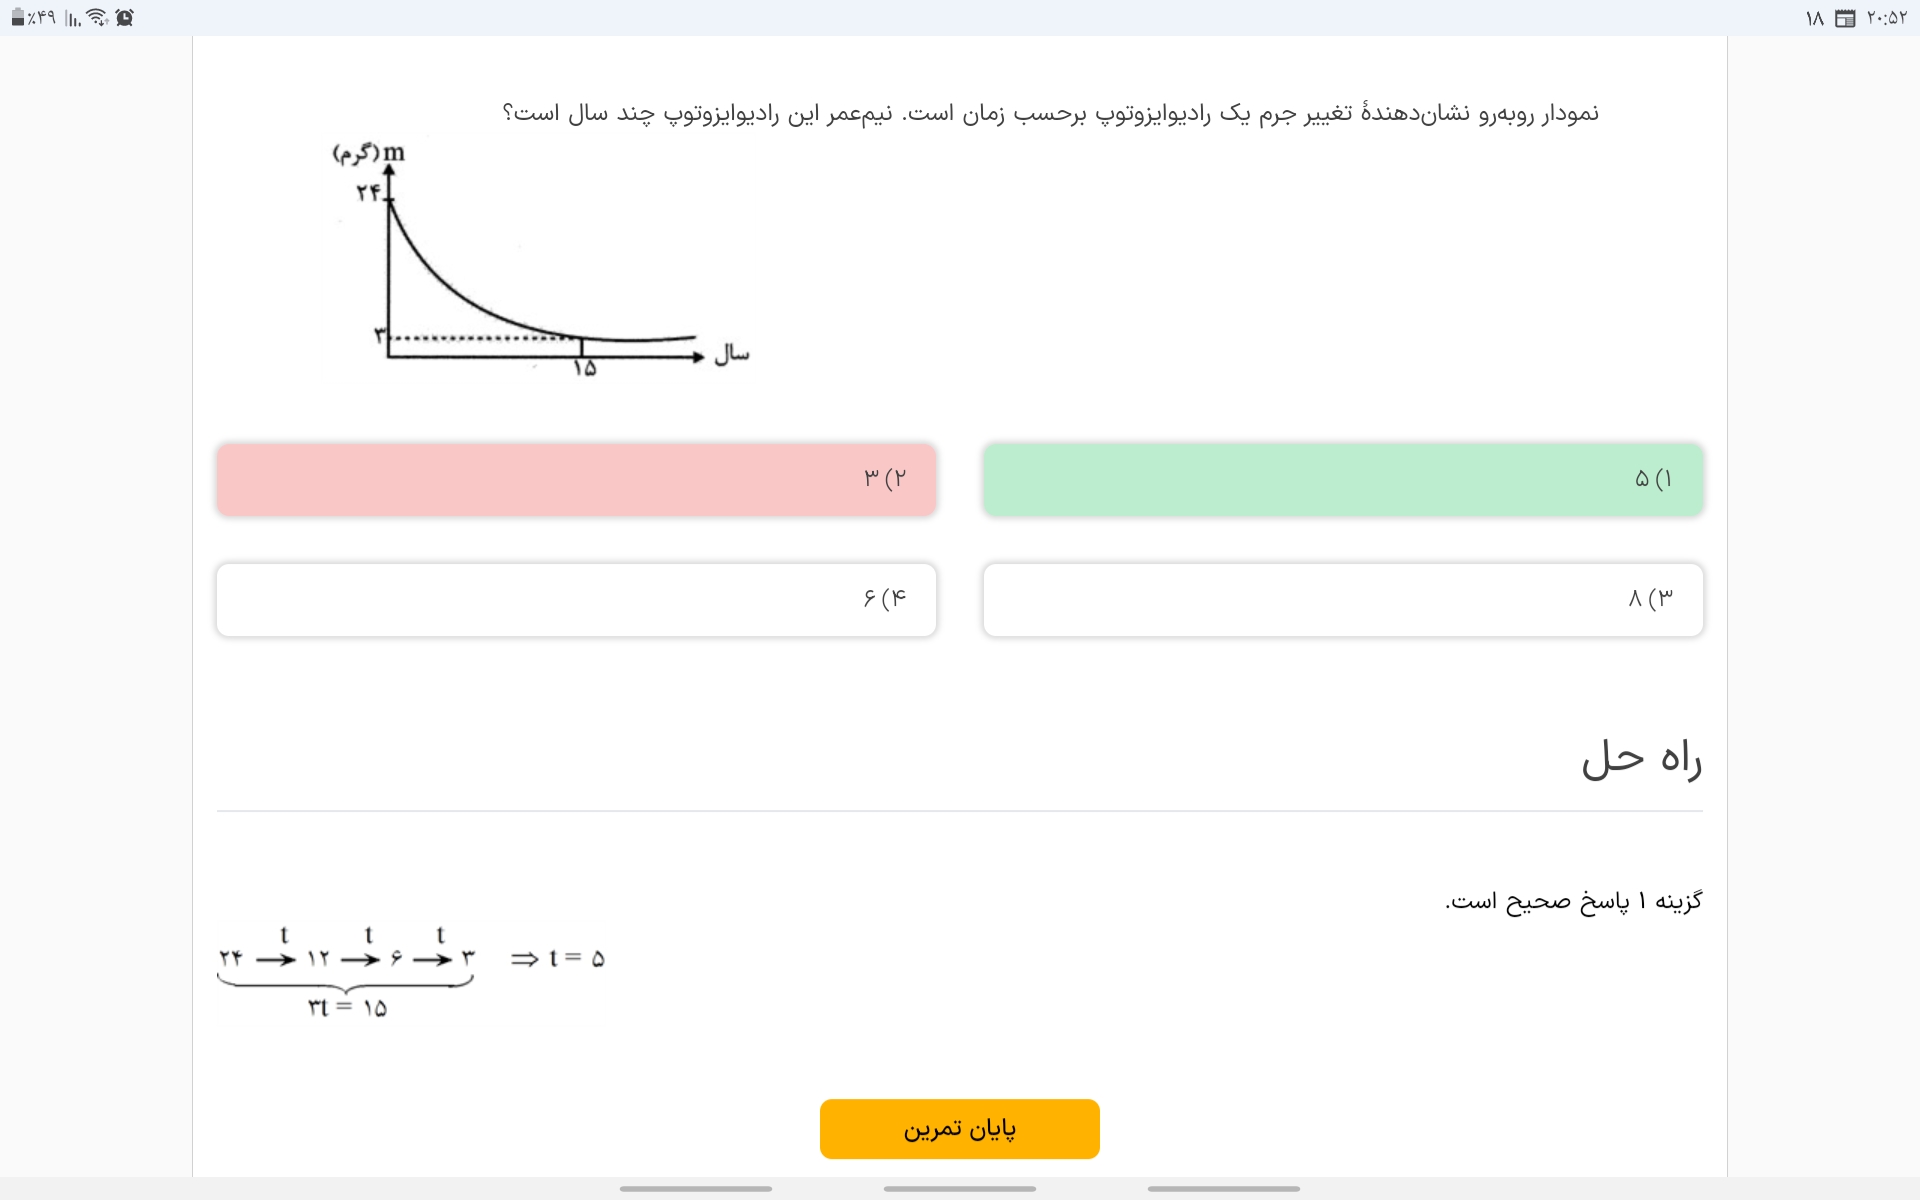Tap the radioactive decay graph image
The width and height of the screenshot is (1920, 1200).
click(540, 260)
